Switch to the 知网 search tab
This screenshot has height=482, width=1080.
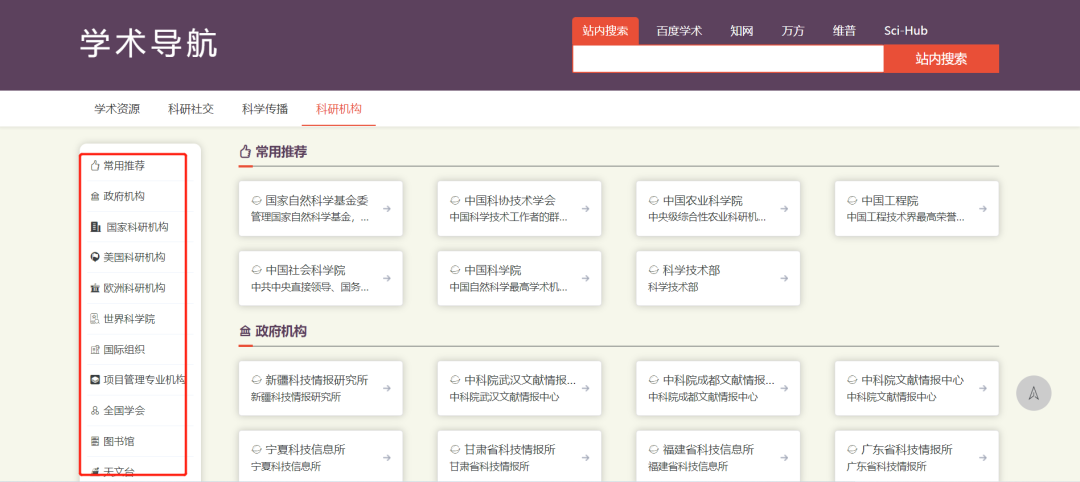742,31
